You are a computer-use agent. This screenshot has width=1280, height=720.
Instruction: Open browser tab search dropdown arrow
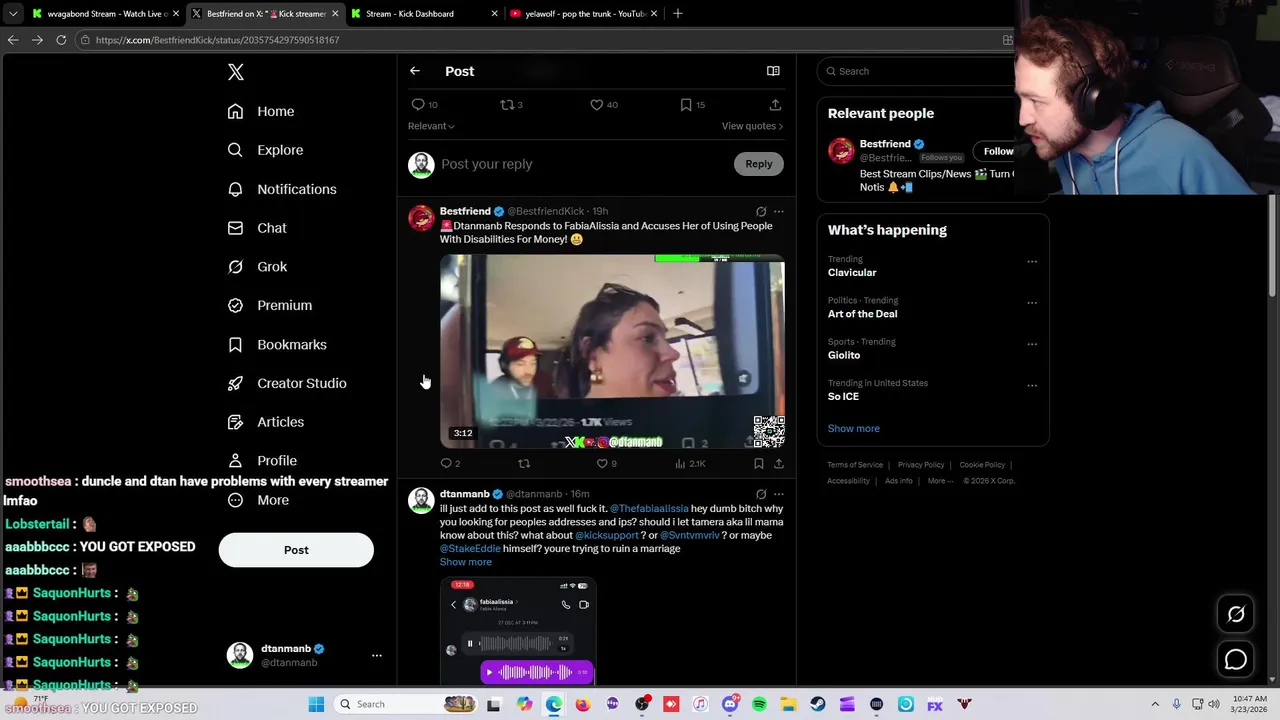click(12, 14)
